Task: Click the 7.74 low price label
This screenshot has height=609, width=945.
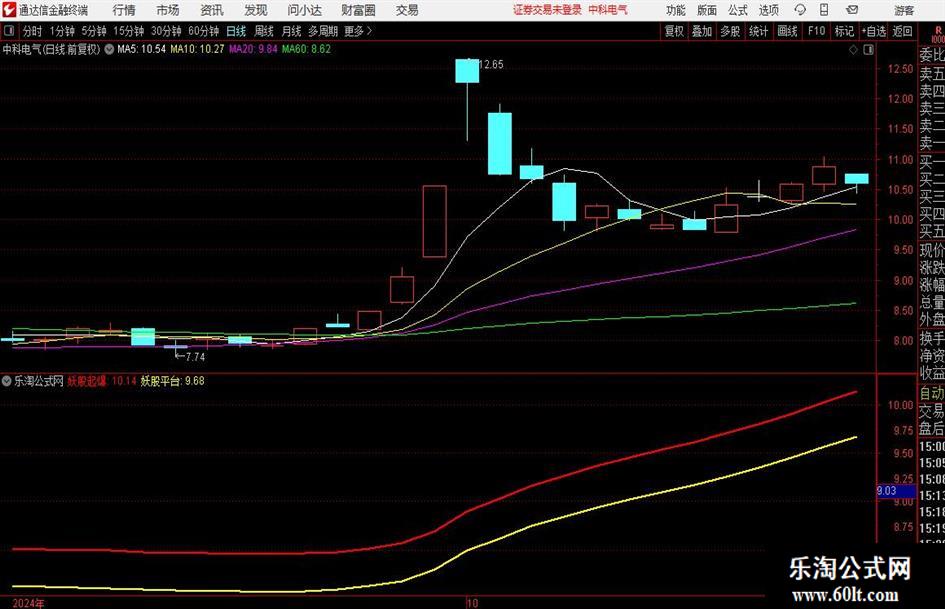Action: tap(195, 357)
